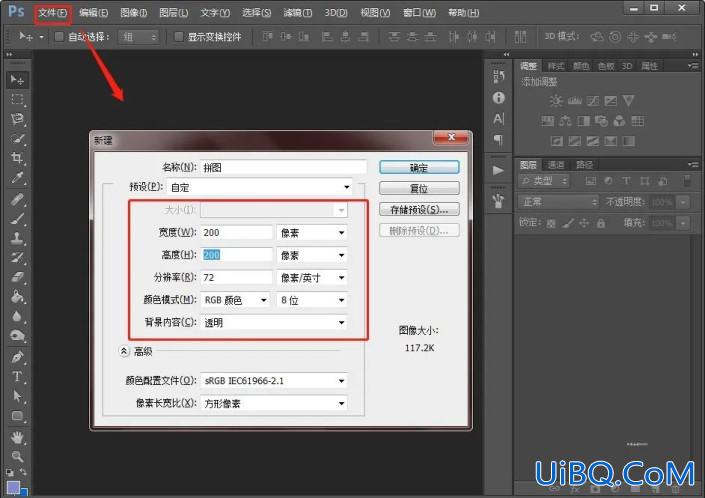705x498 pixels.
Task: Select the Rectangular Marquee tool
Action: 17,99
